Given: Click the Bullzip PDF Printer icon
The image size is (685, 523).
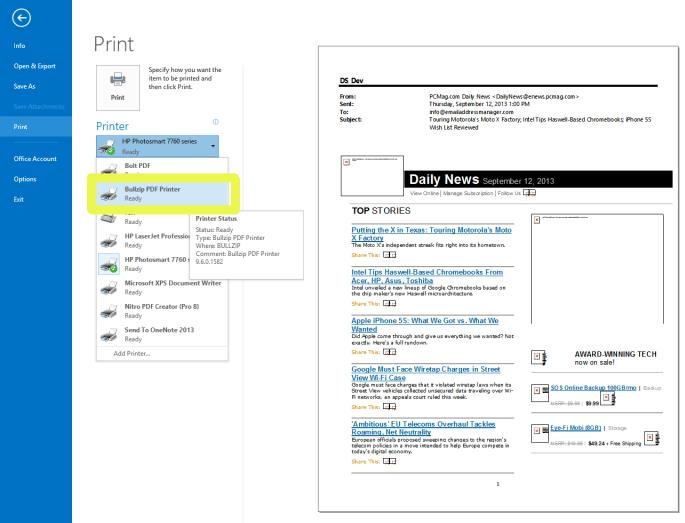Looking at the screenshot, I should pos(109,194).
